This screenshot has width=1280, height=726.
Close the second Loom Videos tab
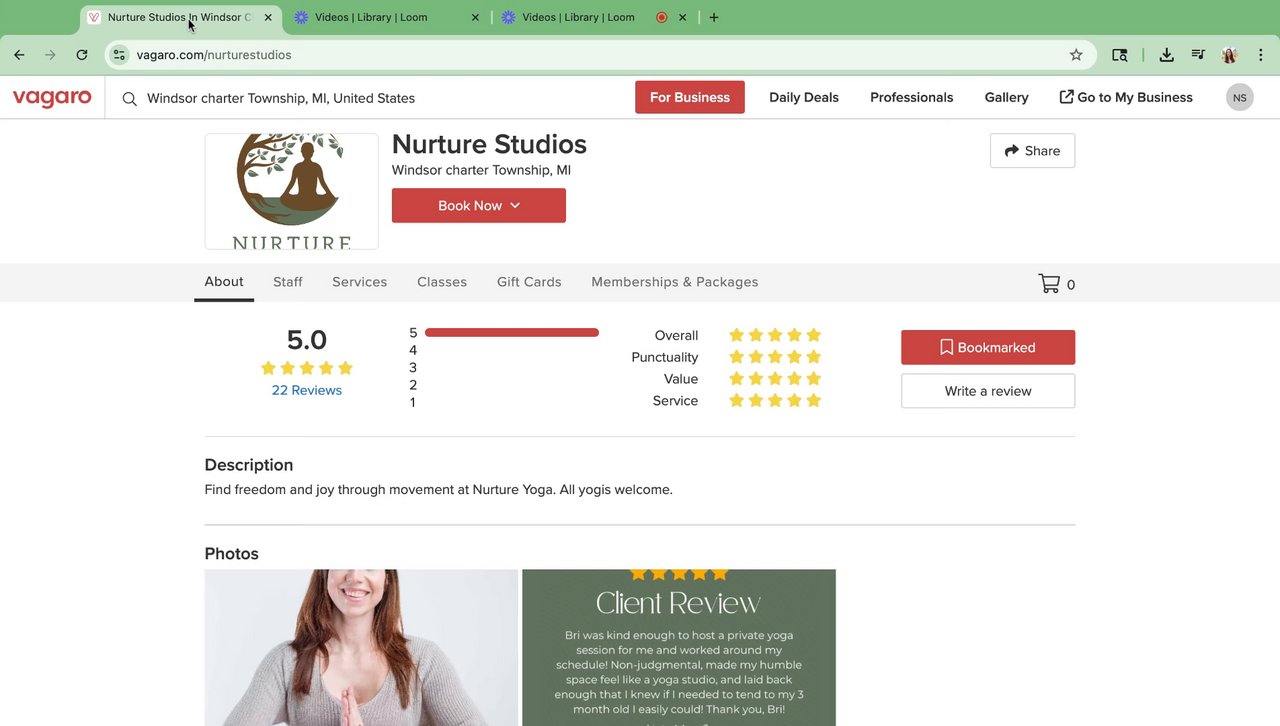683,17
